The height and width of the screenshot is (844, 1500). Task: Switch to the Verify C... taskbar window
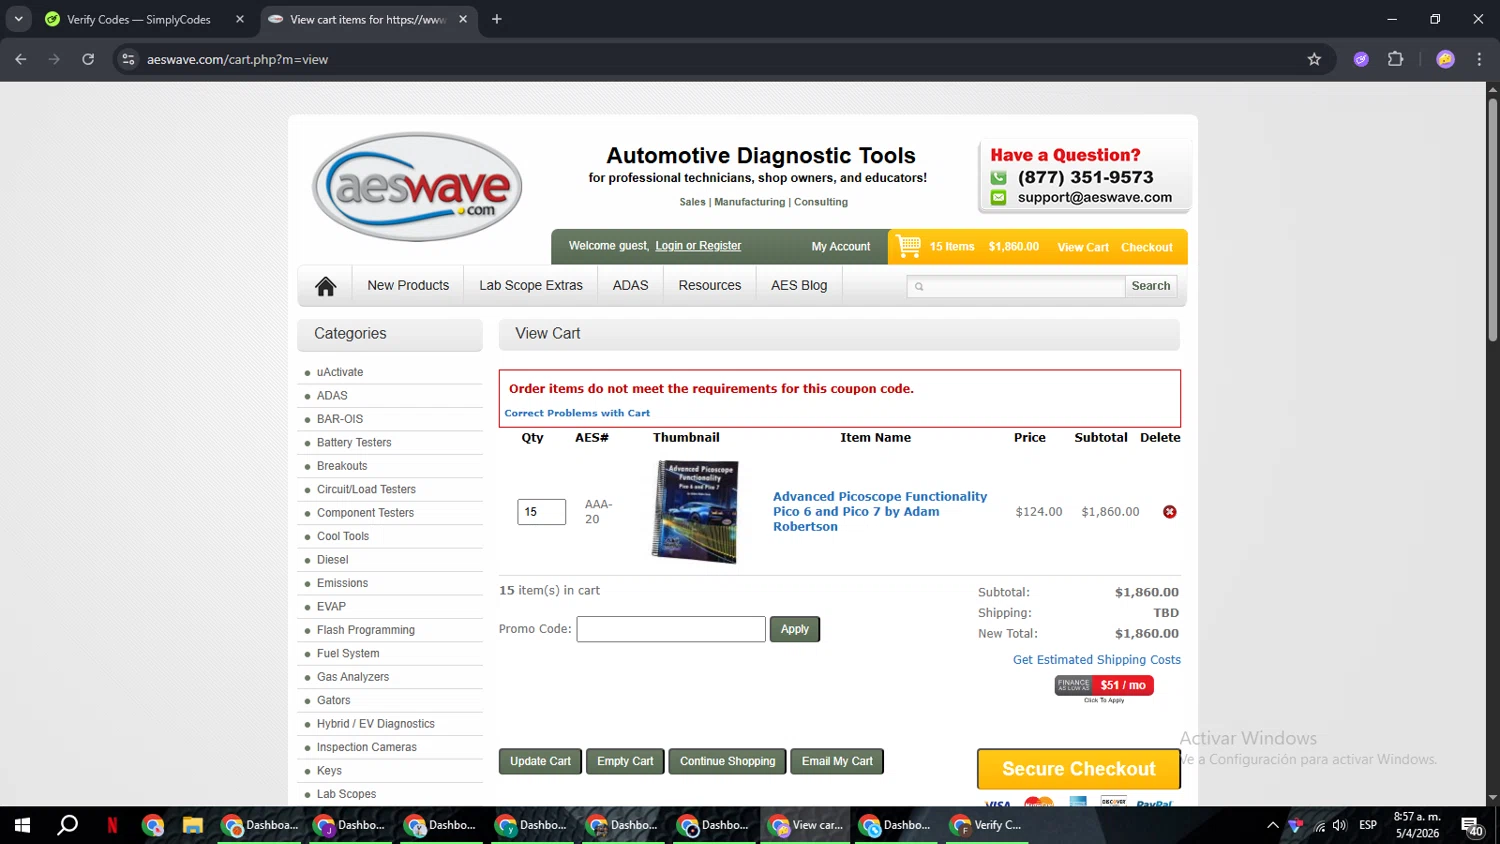(x=987, y=825)
